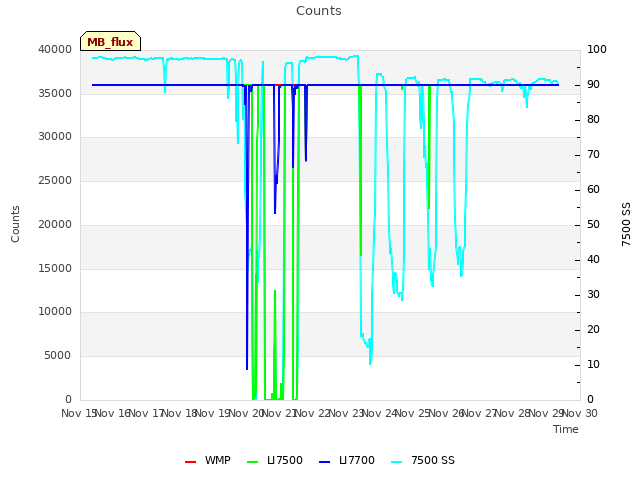This screenshot has height=480, width=640.
Task: Click the 30000 y-axis tick label
Action: pos(55,137)
